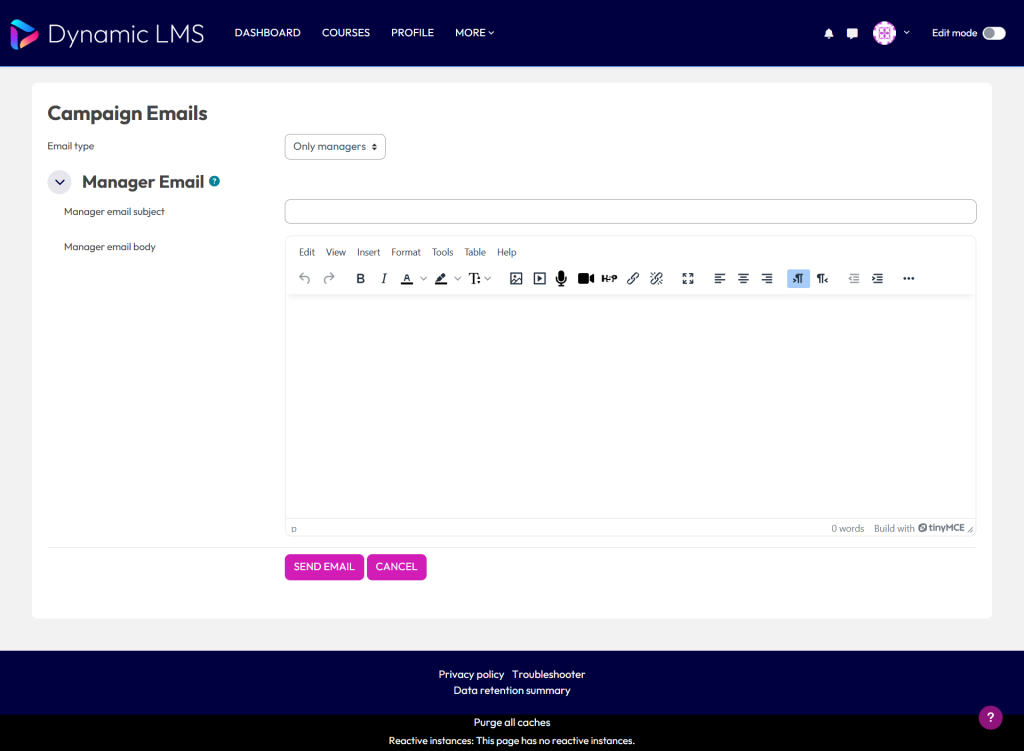1024x751 pixels.
Task: Open the user menu chevron
Action: tap(906, 33)
